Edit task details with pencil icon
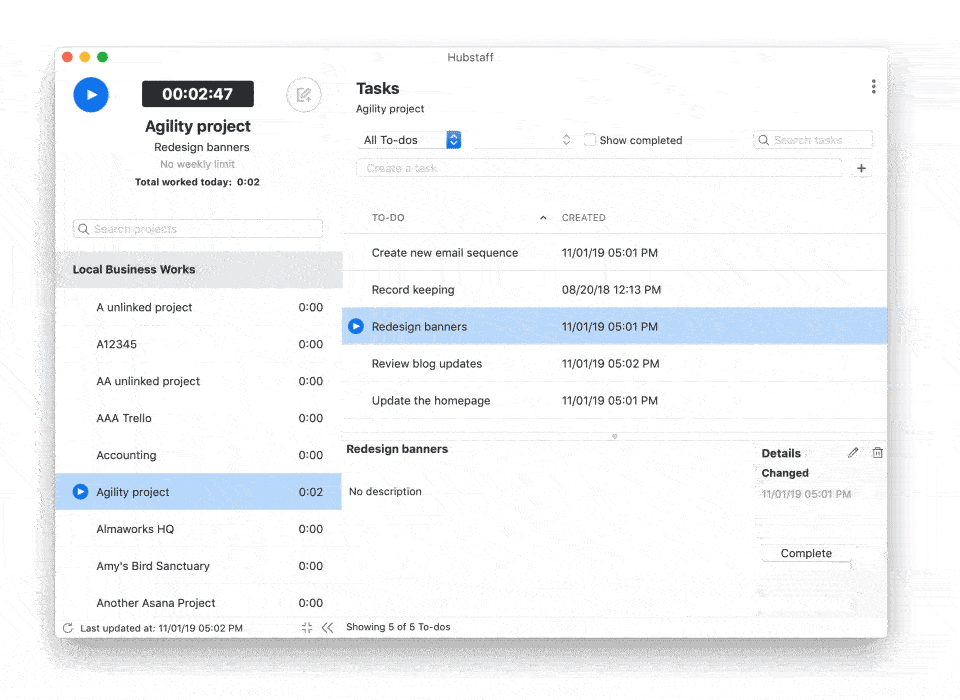The image size is (960, 700). pos(853,453)
